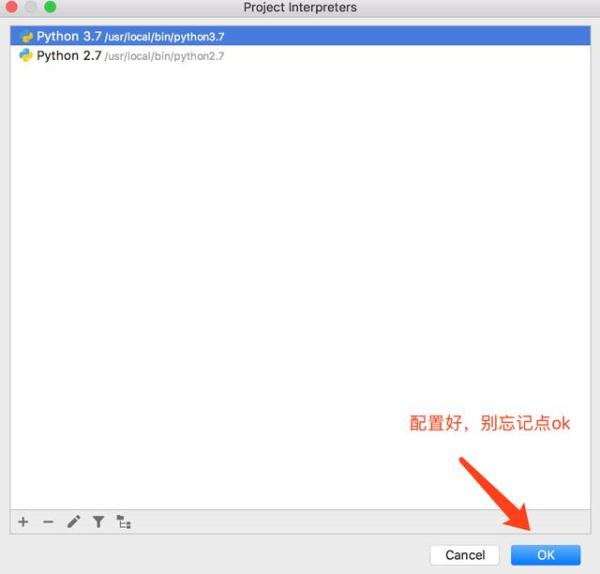Click the Python logo beside Python 2.7
600x574 pixels.
[x=26, y=55]
